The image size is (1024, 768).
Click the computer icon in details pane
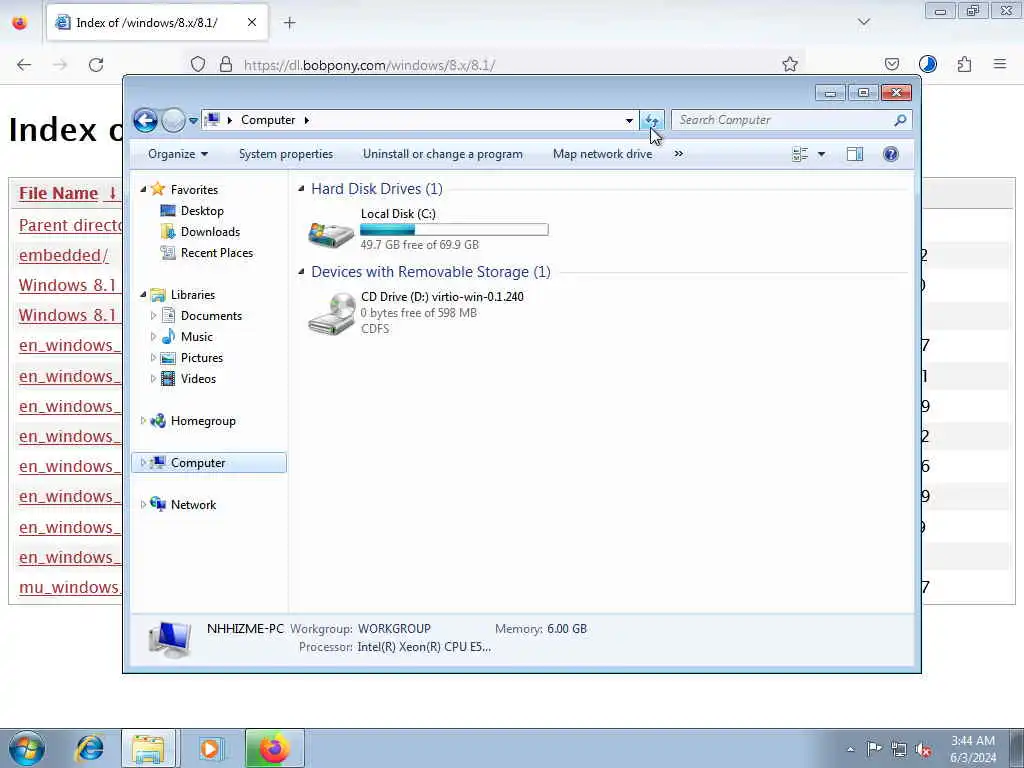pyautogui.click(x=170, y=639)
